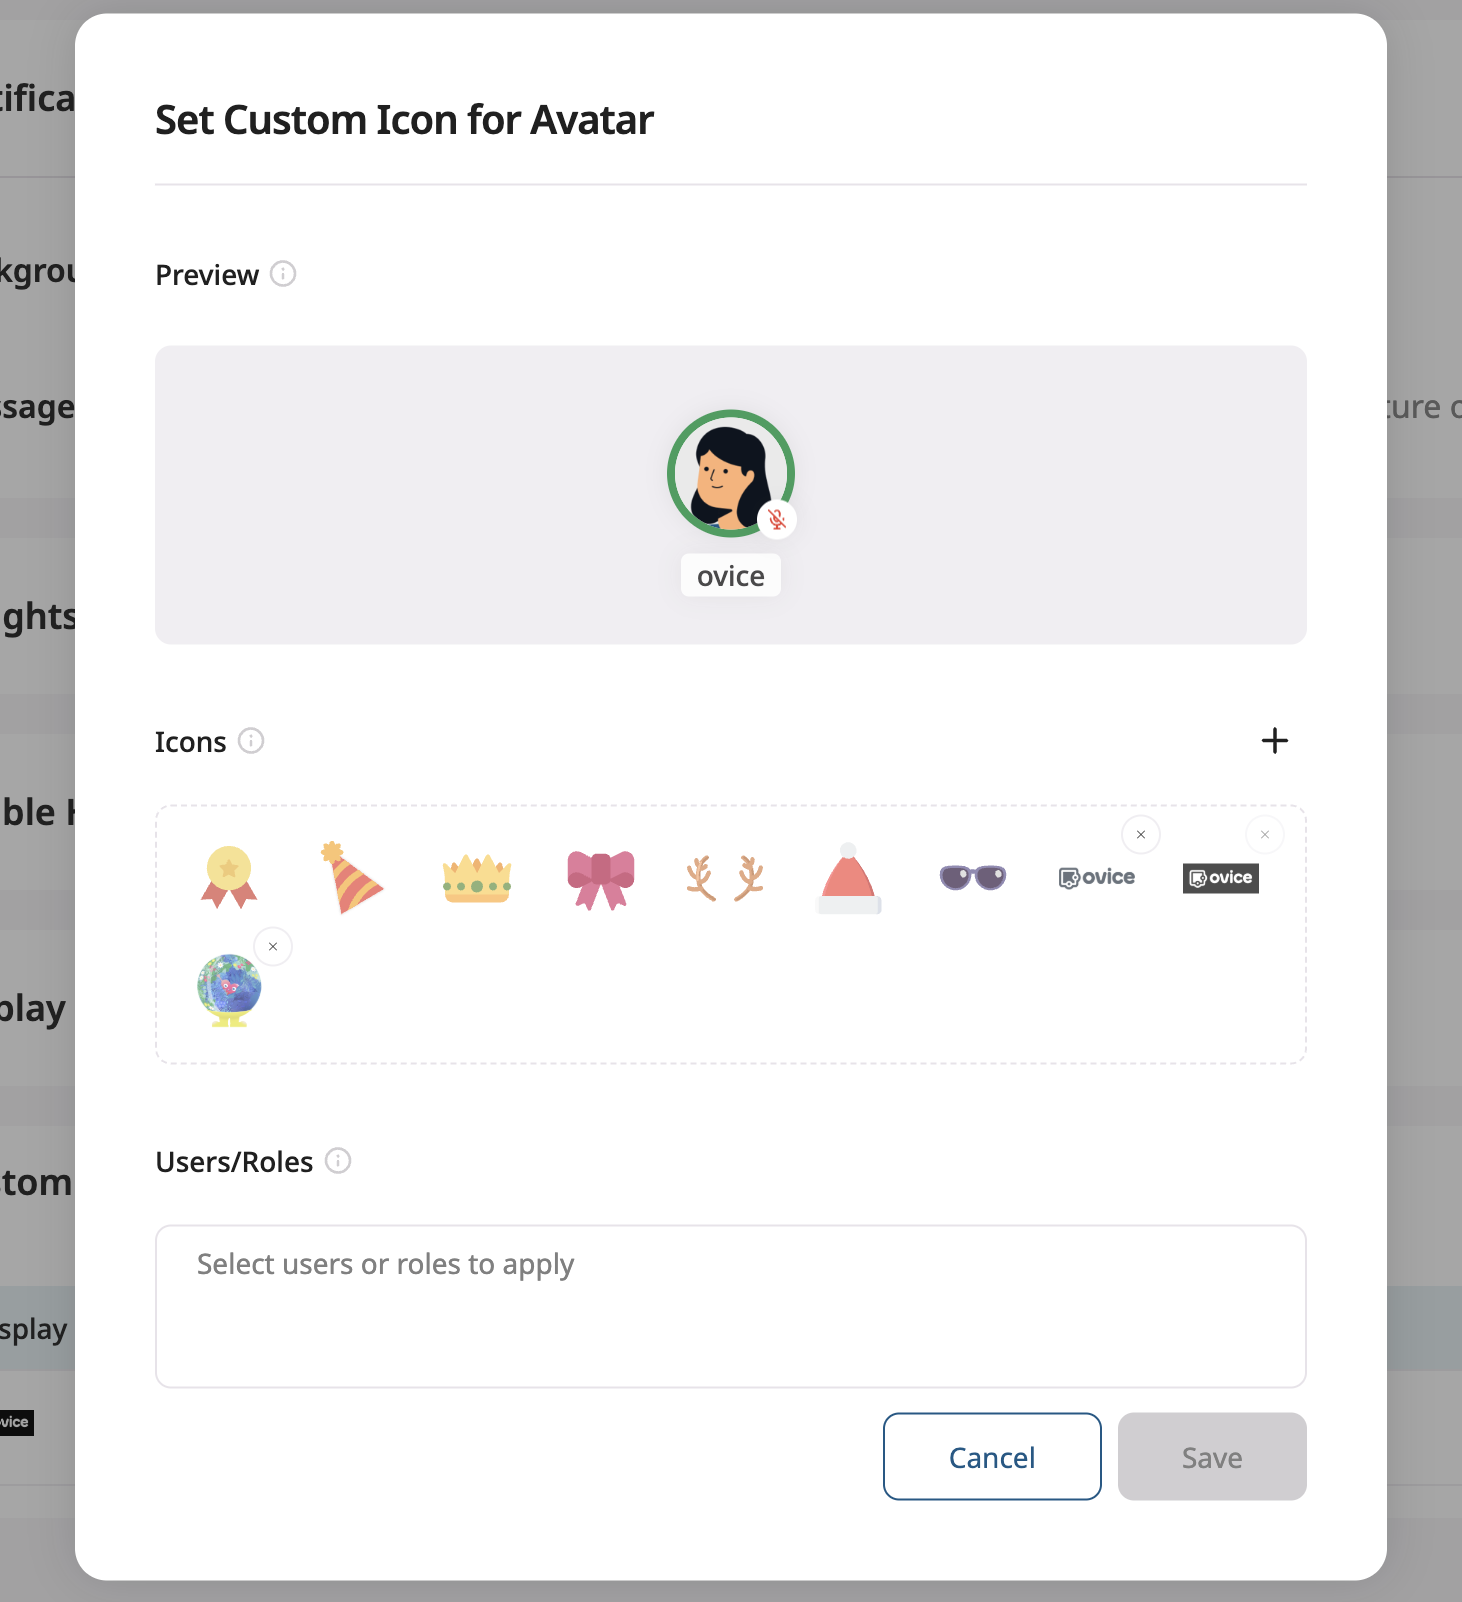Image resolution: width=1462 pixels, height=1602 pixels.
Task: Open the users or roles selection field
Action: click(731, 1306)
